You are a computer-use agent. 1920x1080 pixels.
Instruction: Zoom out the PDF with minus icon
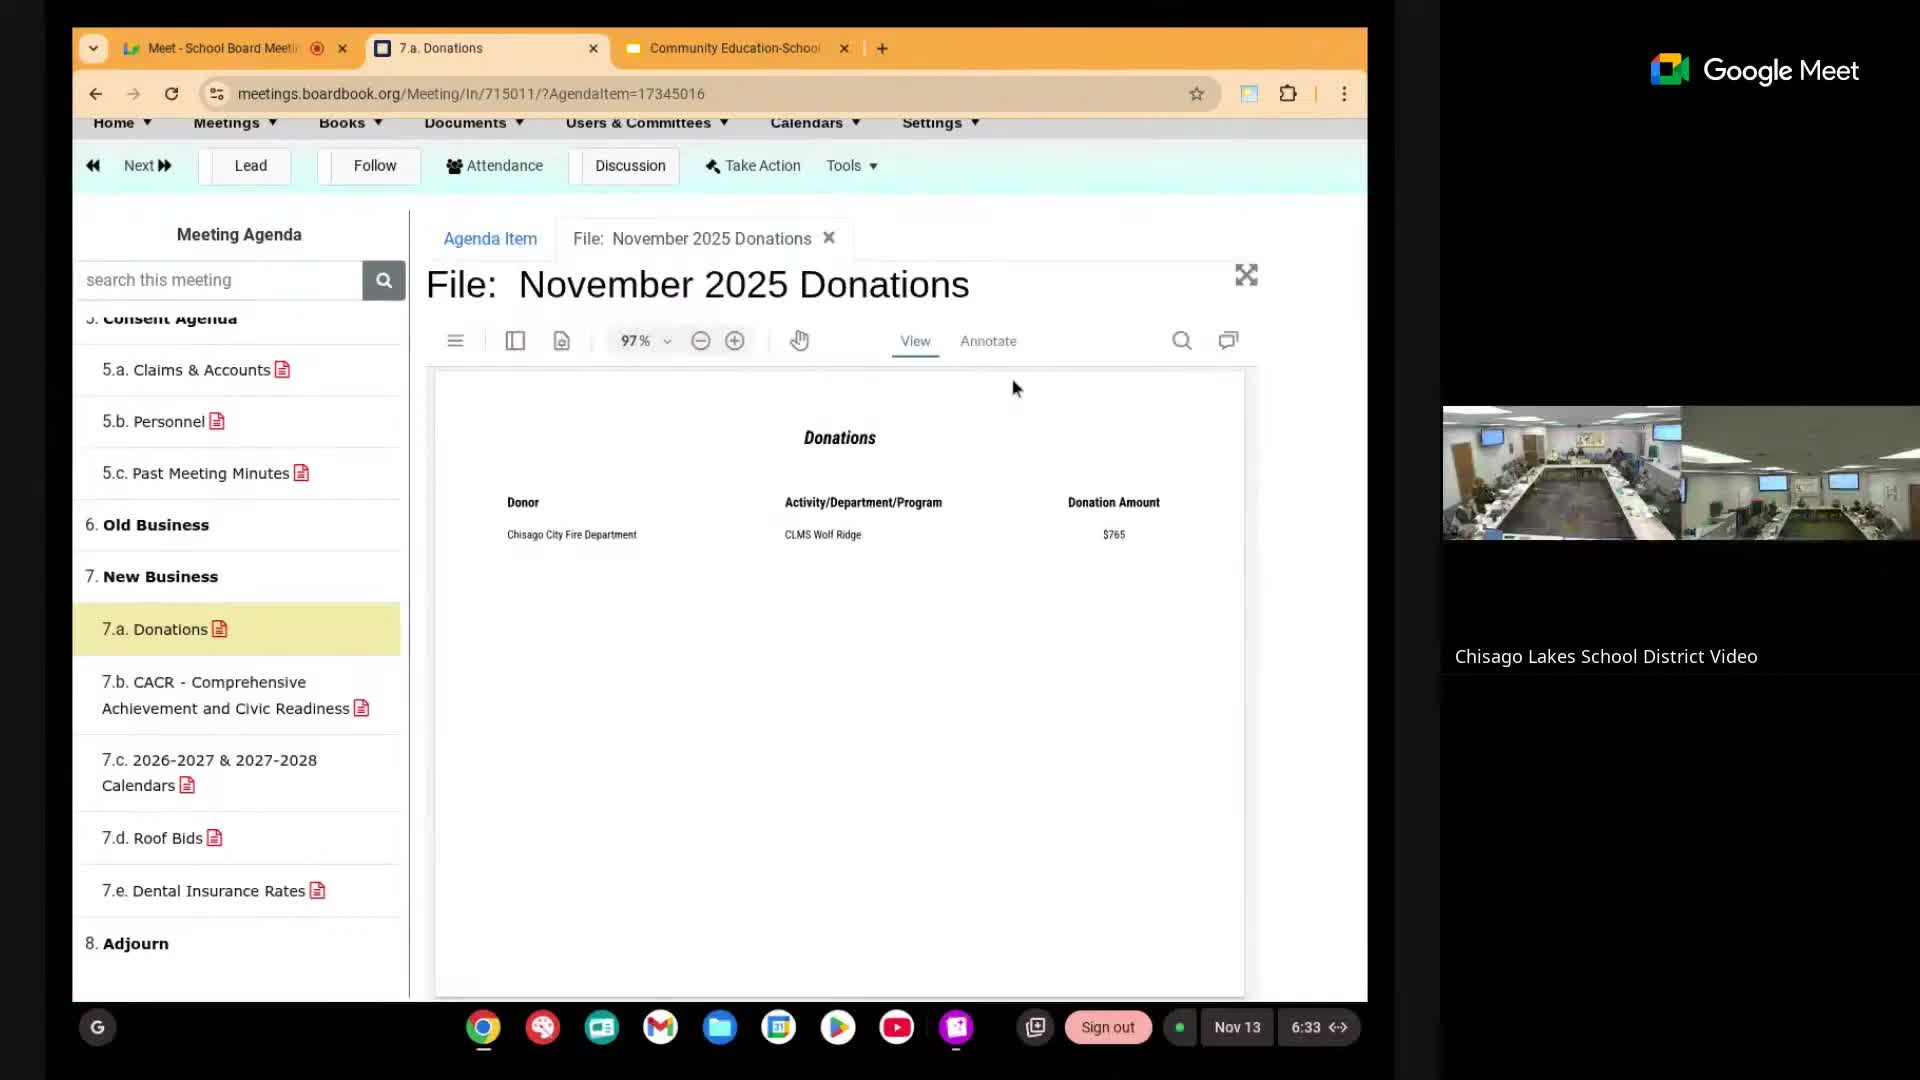[x=701, y=341]
